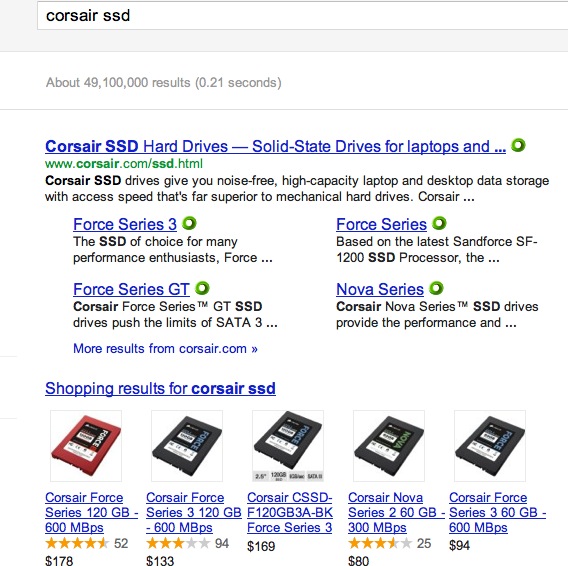Viewport: 568px width, 566px height.
Task: Click green ring icon next to Force Series GT
Action: click(202, 288)
